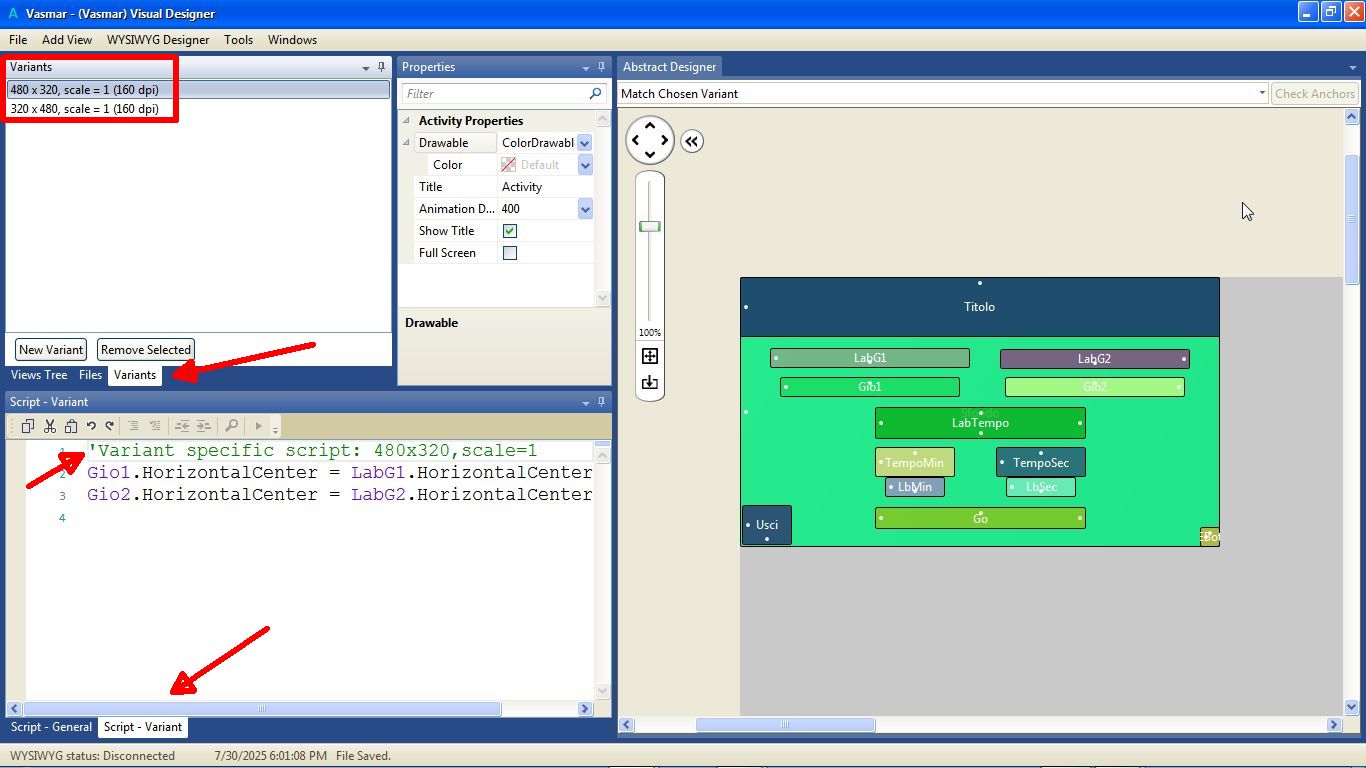Toggle the Show Title checkbox
The width and height of the screenshot is (1366, 768).
tap(510, 231)
